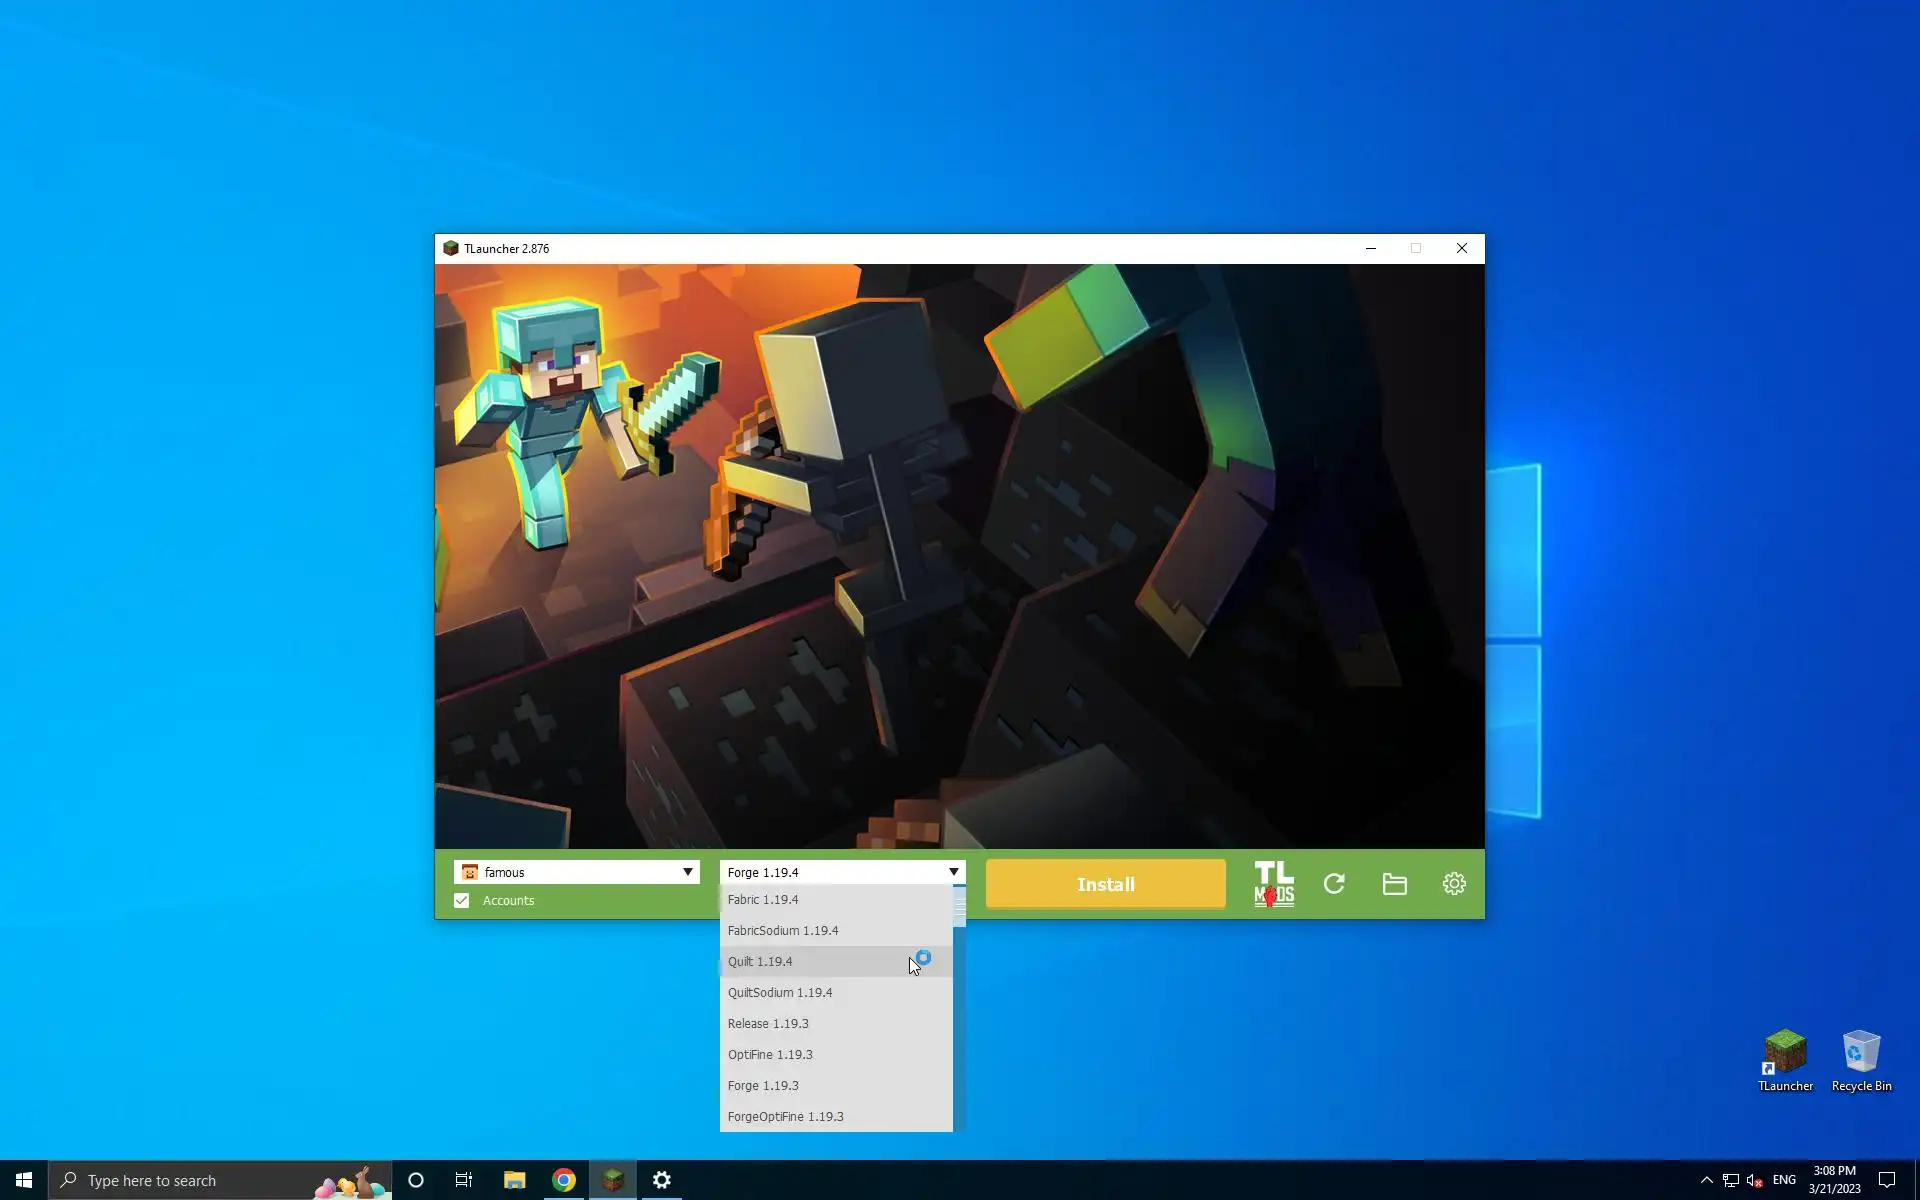This screenshot has width=1920, height=1200.
Task: Toggle the Accounts checkbox
Action: click(x=462, y=900)
